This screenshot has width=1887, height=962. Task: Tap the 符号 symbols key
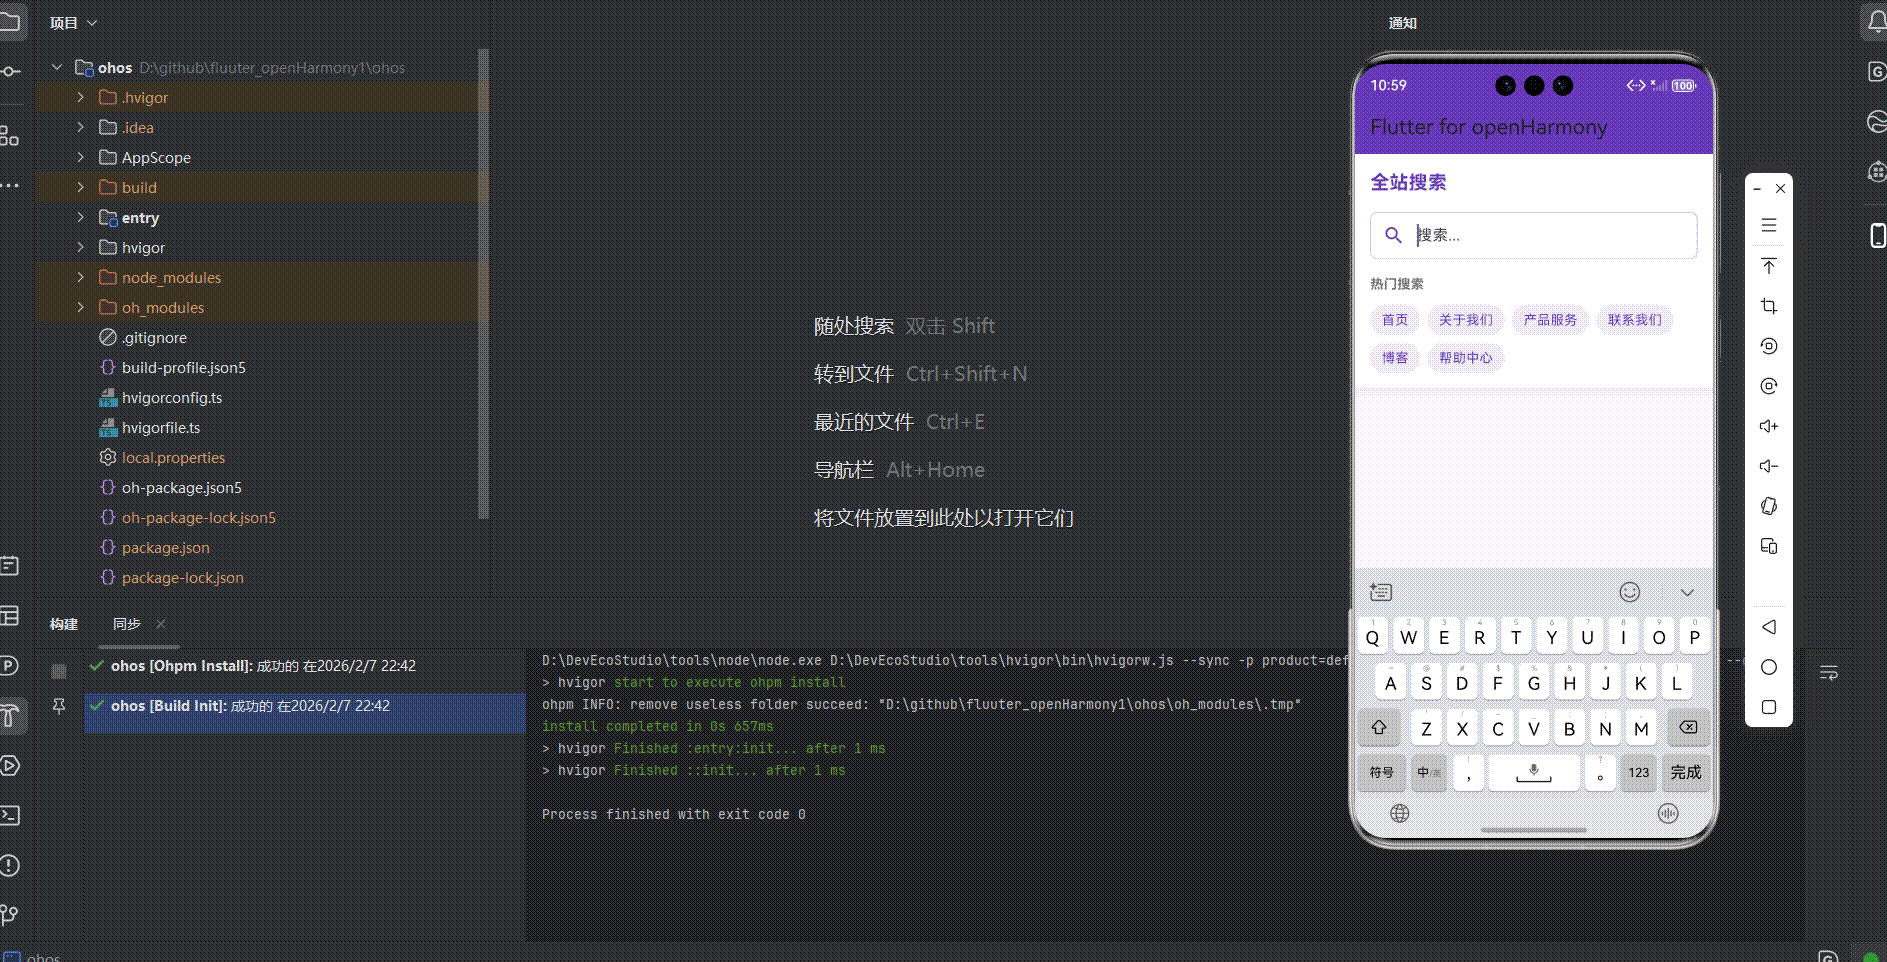pyautogui.click(x=1382, y=772)
